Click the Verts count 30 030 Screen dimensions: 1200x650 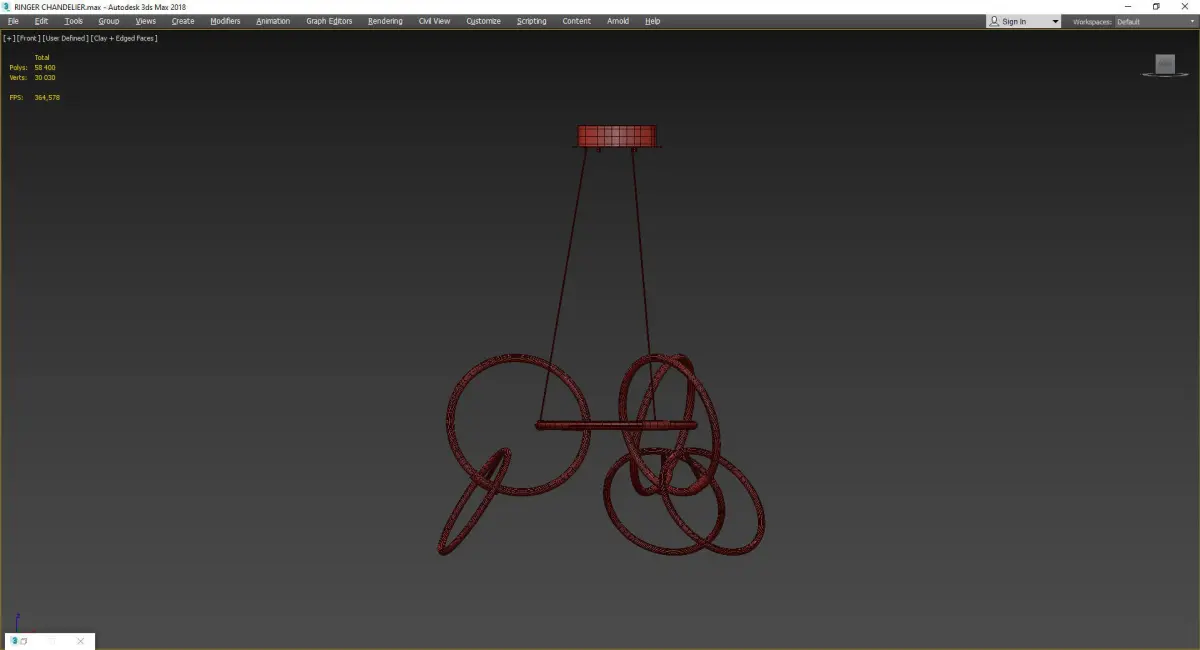pyautogui.click(x=44, y=77)
